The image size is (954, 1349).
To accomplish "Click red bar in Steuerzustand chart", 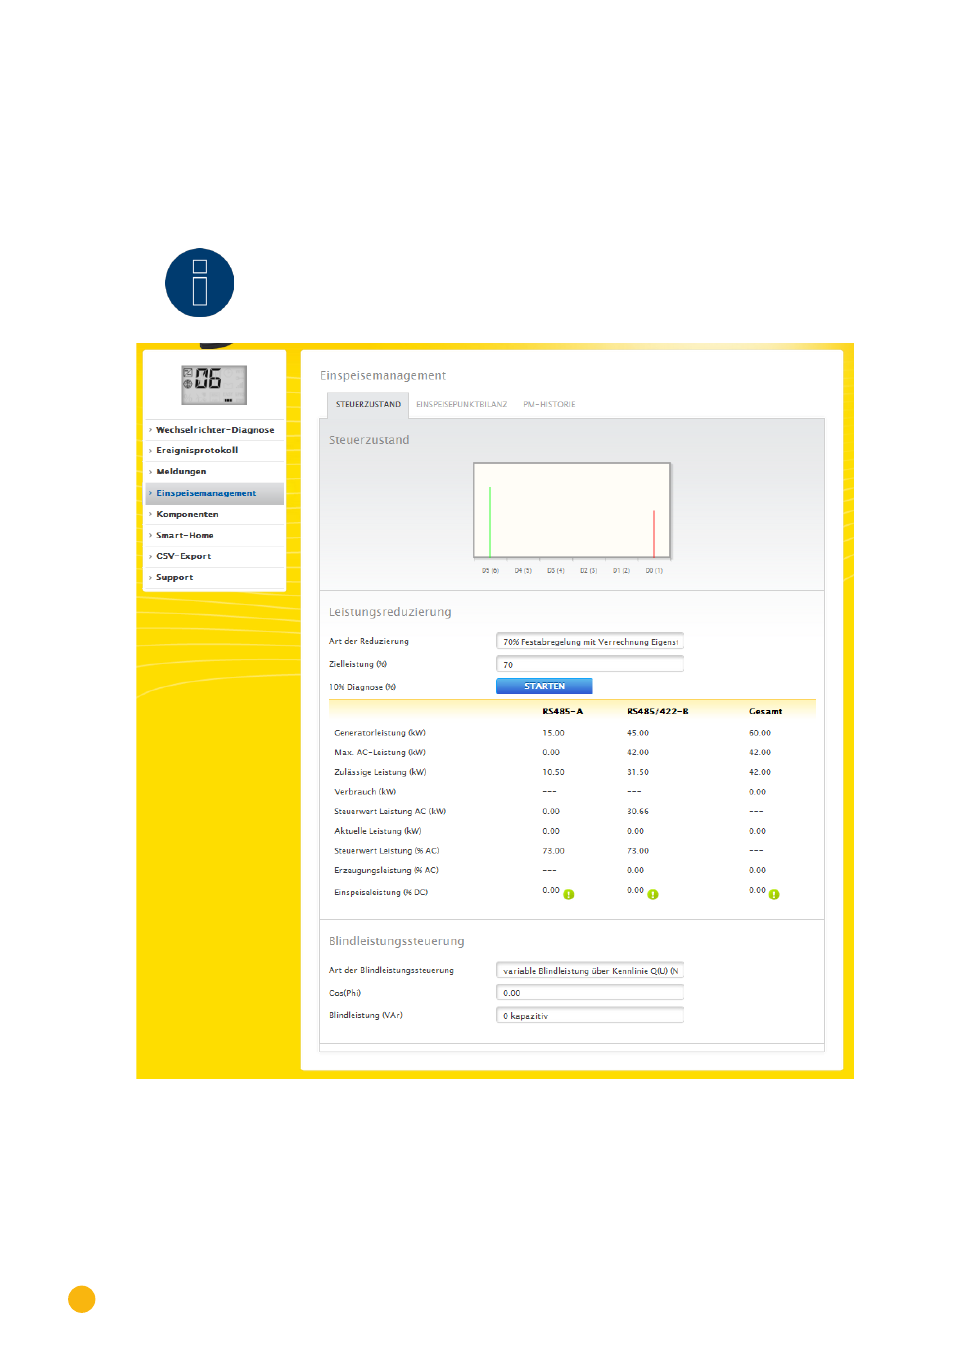I will (654, 533).
